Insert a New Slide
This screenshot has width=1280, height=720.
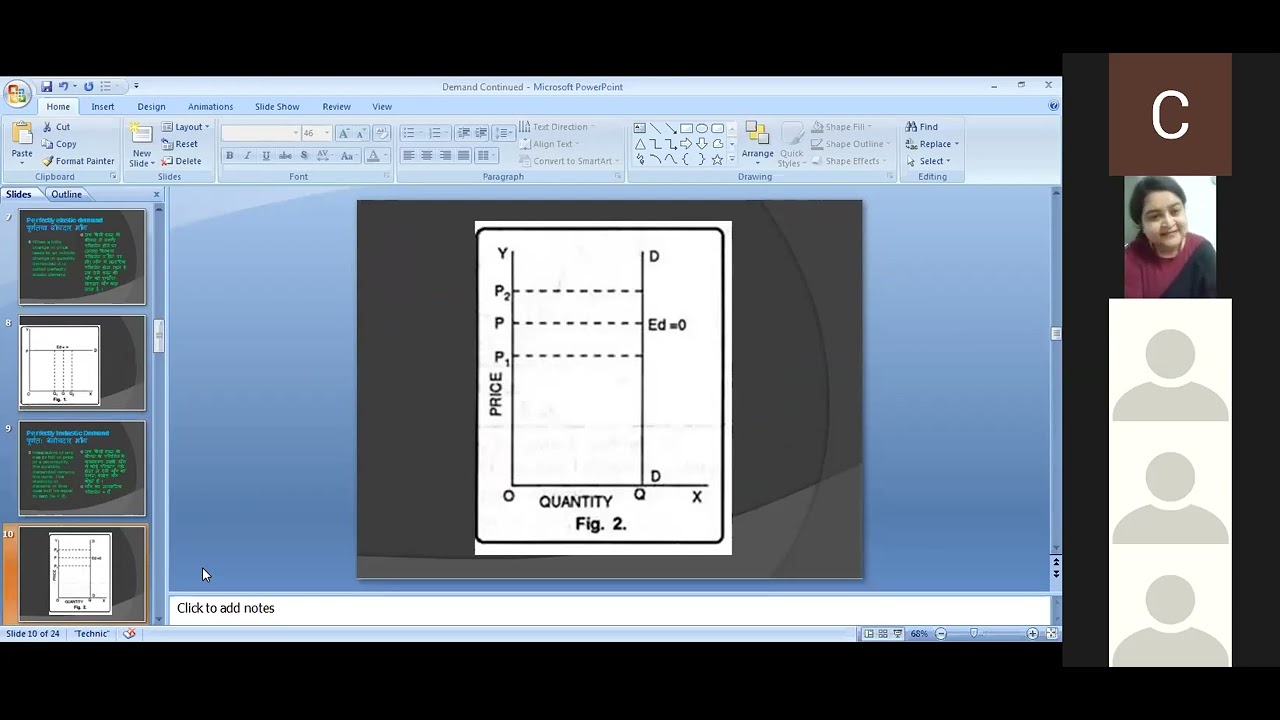pyautogui.click(x=141, y=145)
